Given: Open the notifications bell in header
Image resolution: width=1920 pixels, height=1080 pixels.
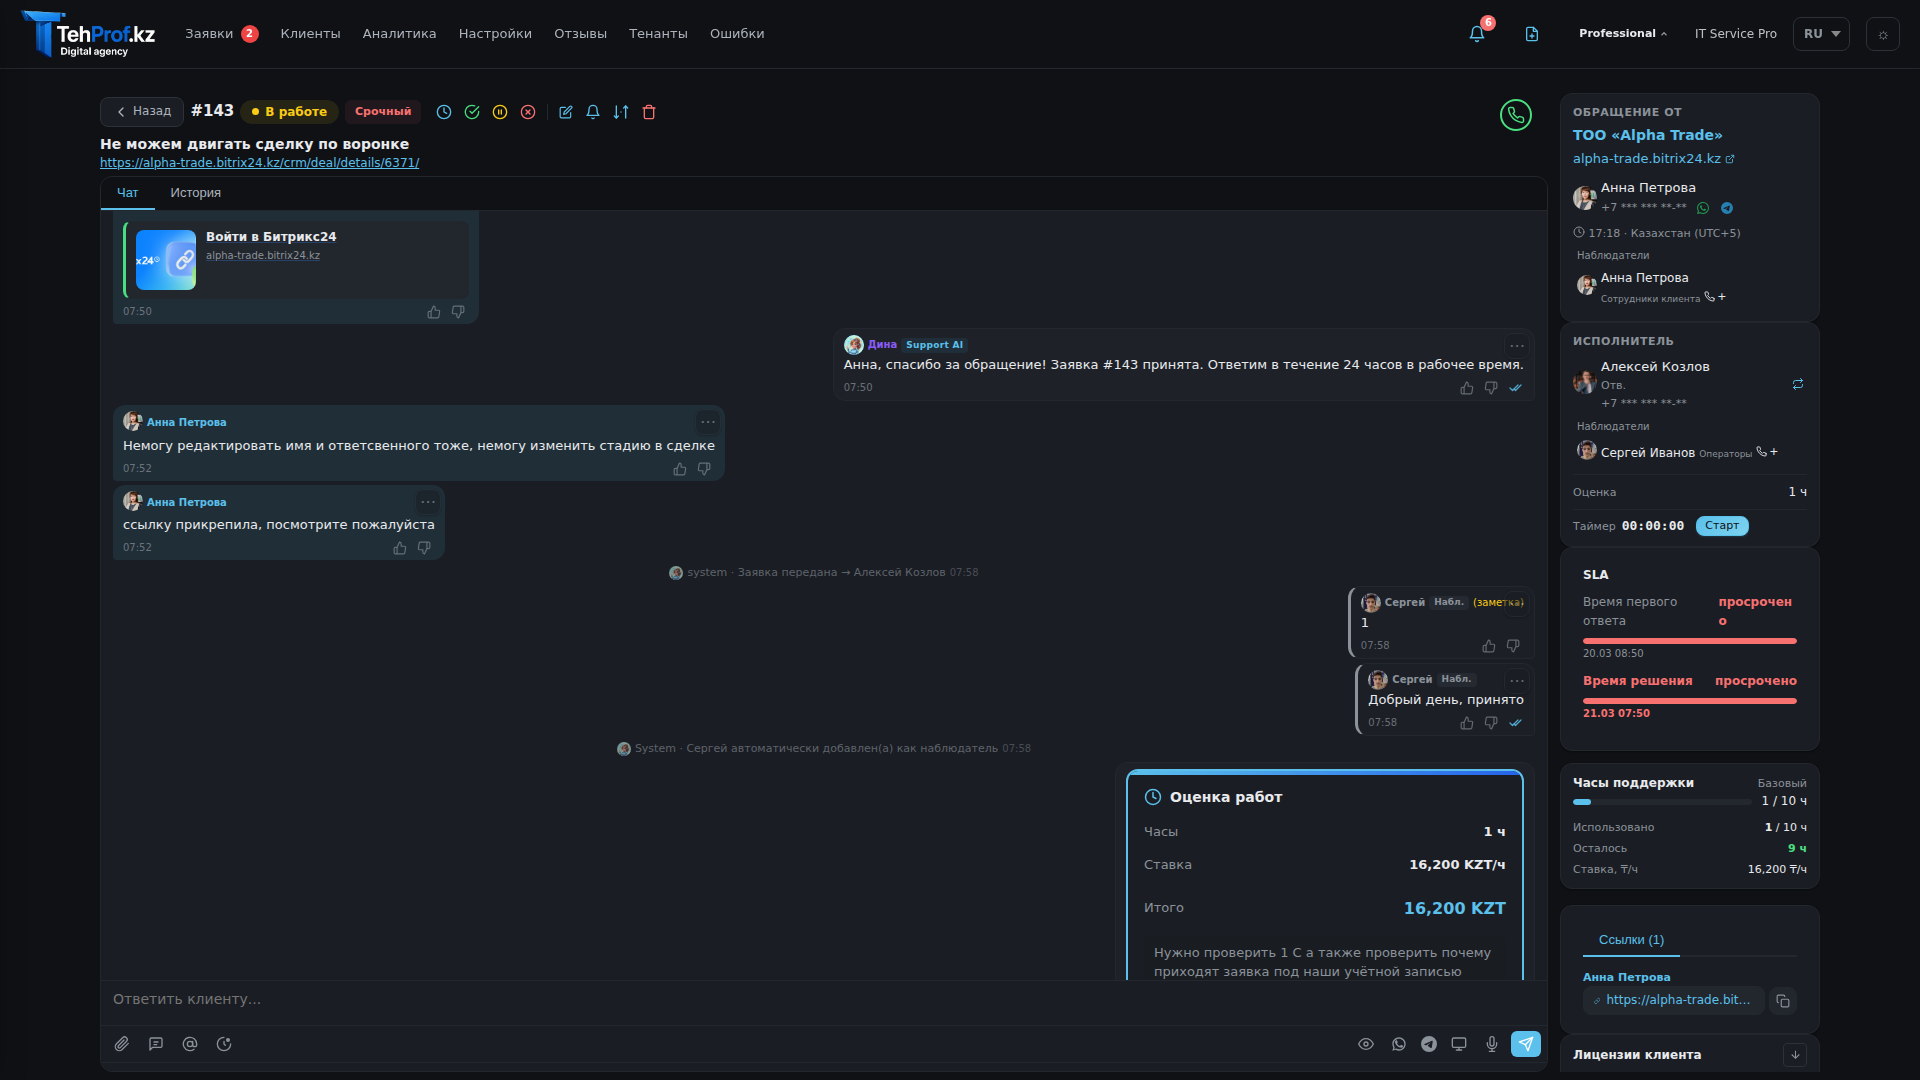Looking at the screenshot, I should coord(1477,34).
